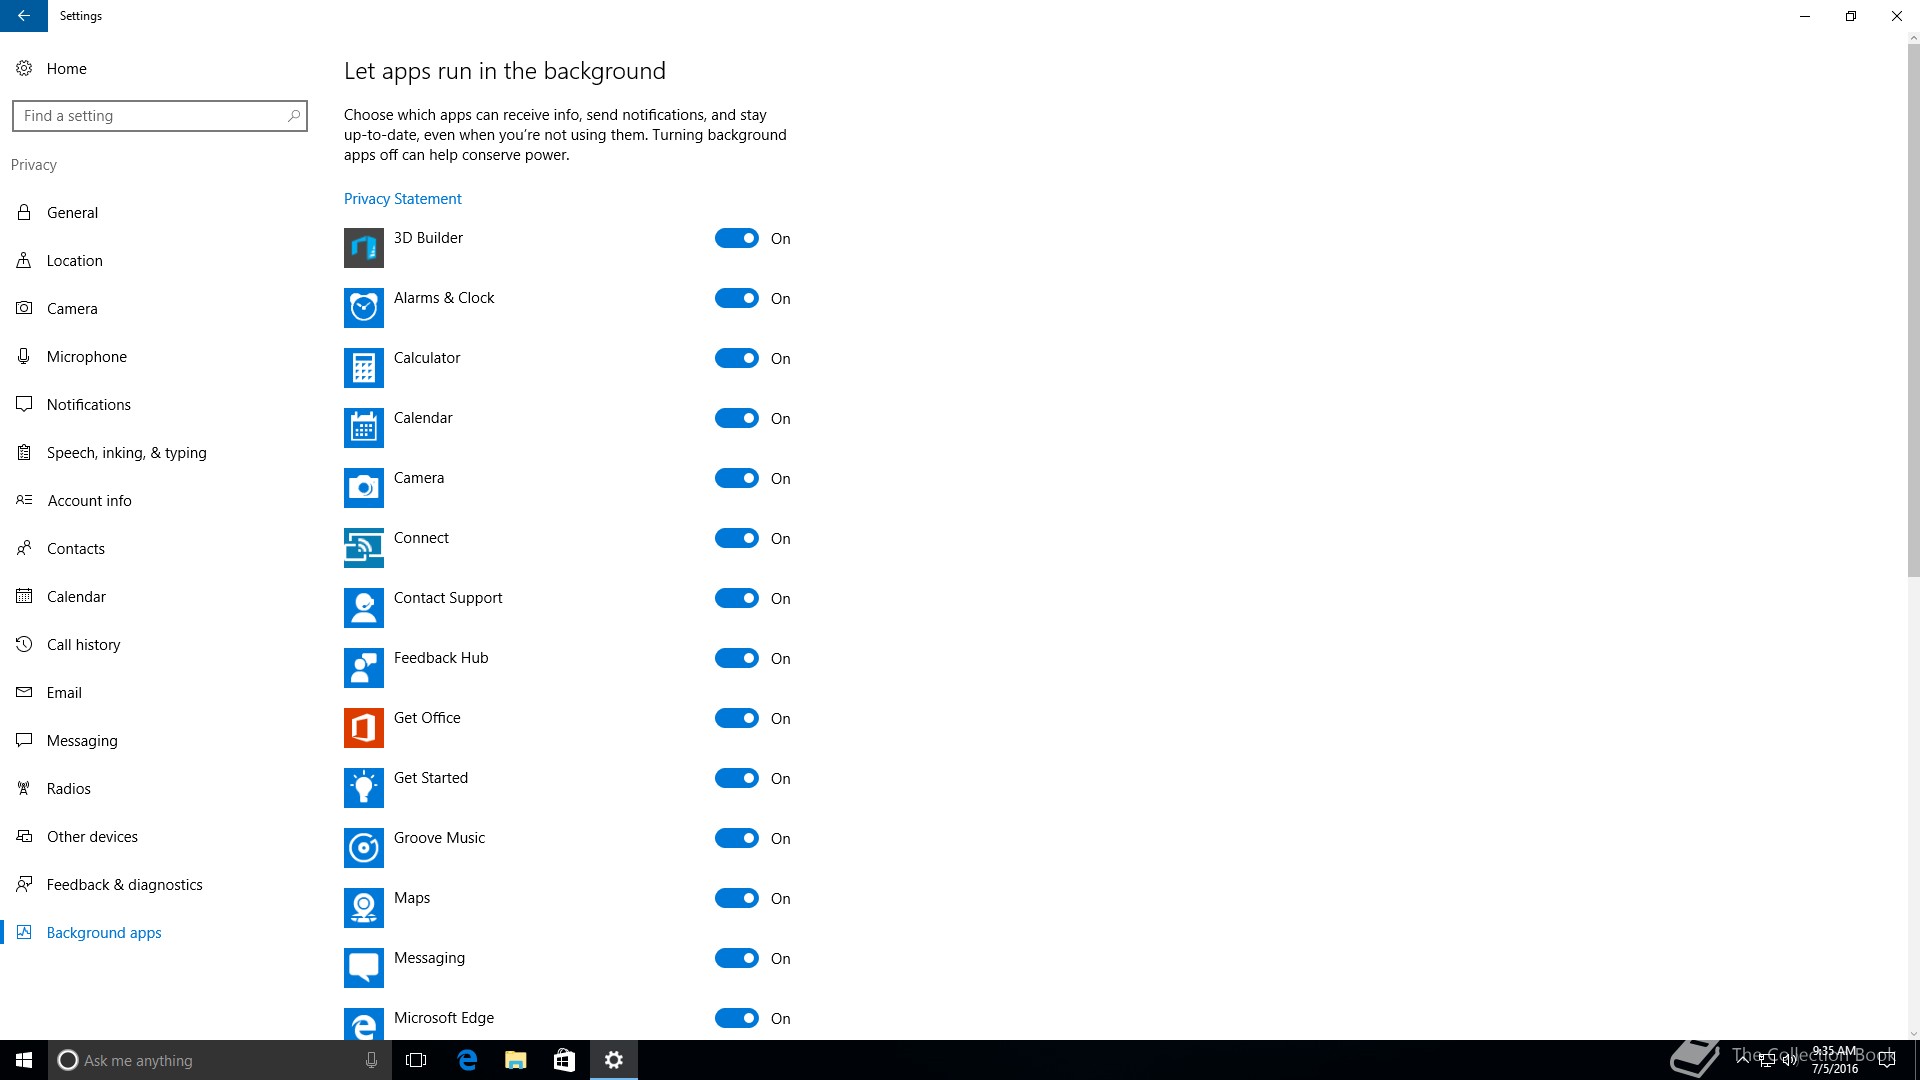Screen dimensions: 1920x1080
Task: Click the Groove Music app icon
Action: pos(363,848)
